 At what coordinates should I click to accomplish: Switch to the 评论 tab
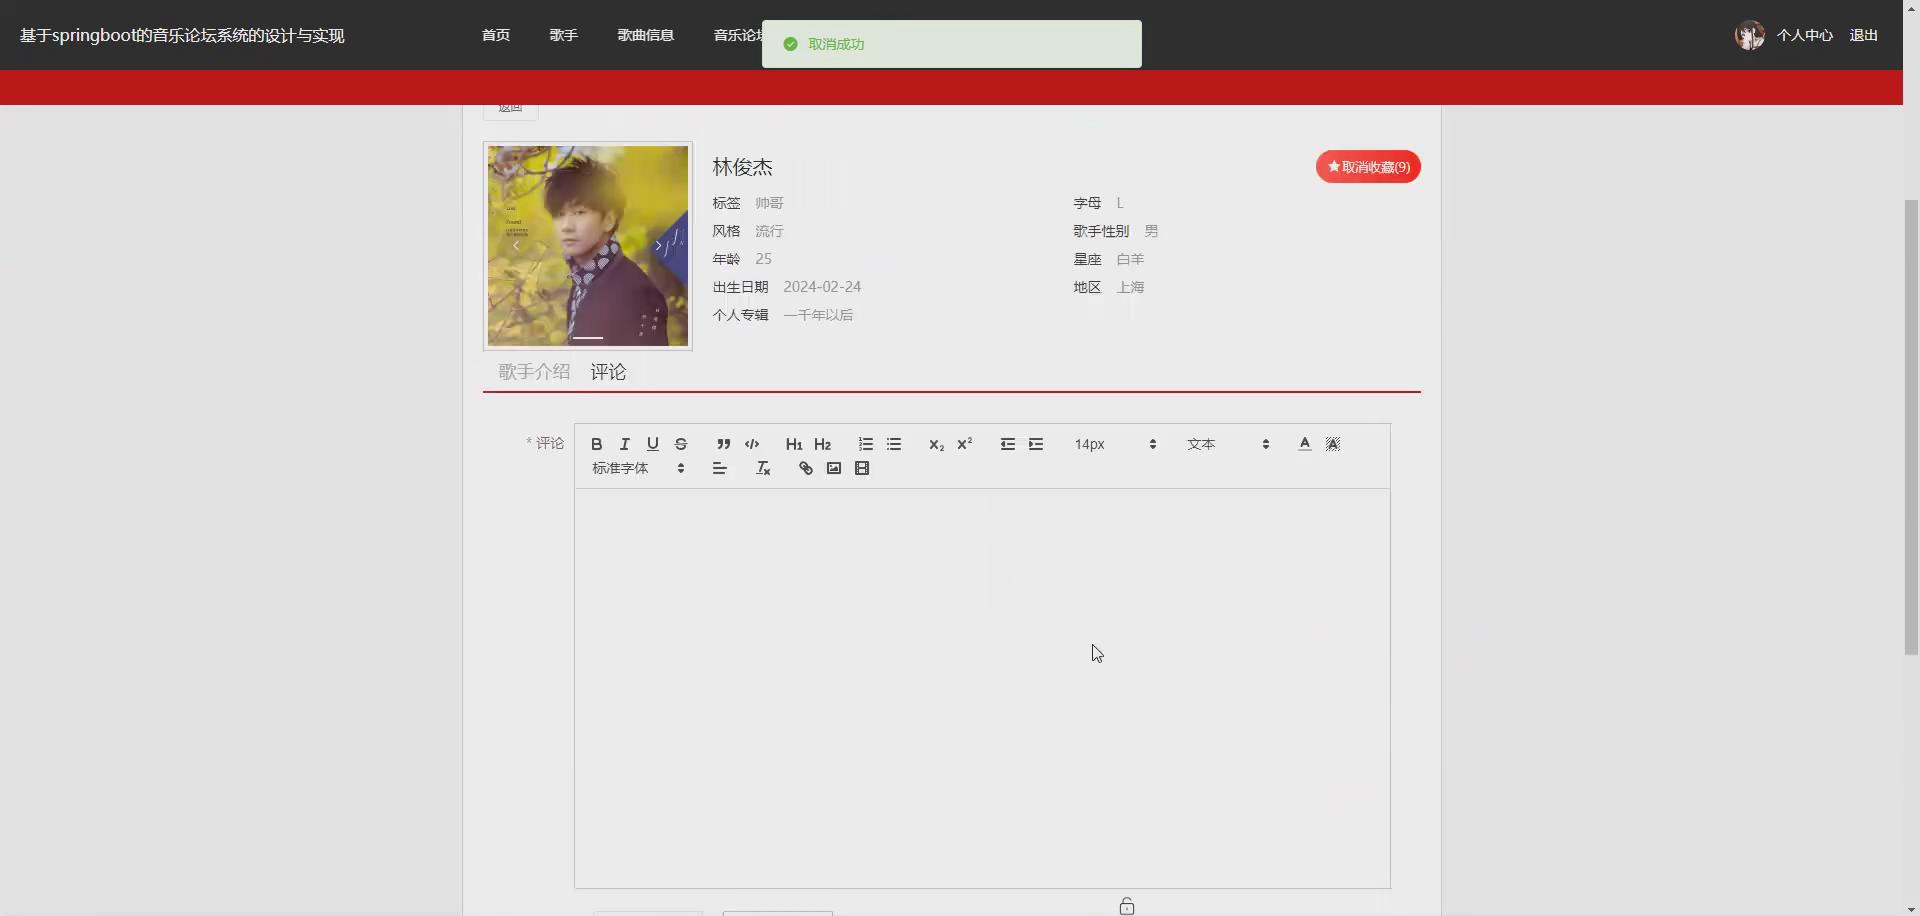point(608,371)
